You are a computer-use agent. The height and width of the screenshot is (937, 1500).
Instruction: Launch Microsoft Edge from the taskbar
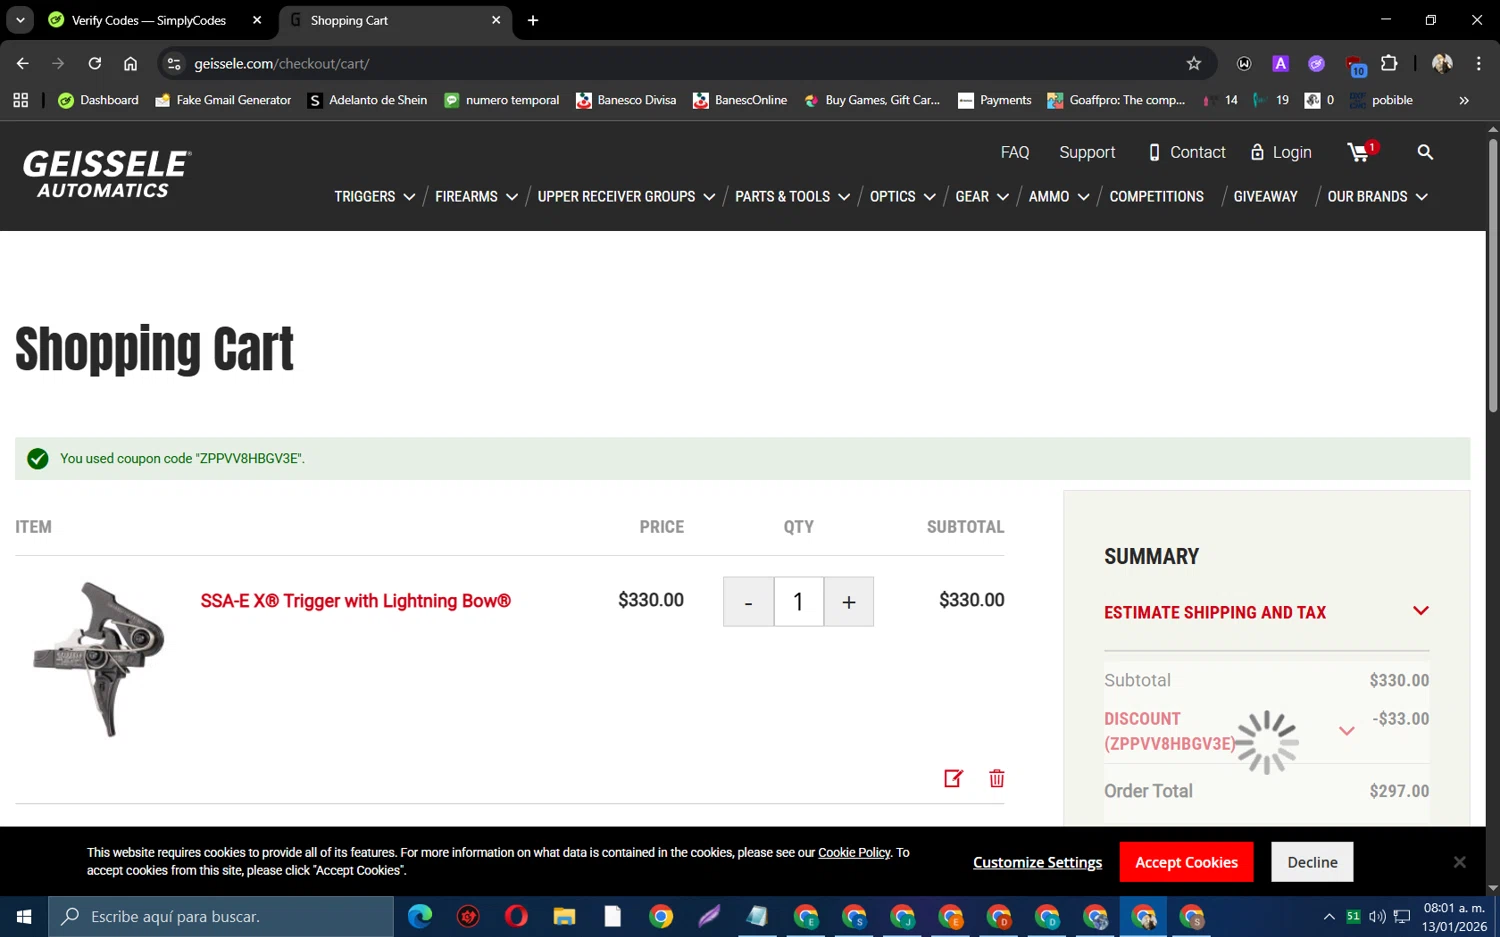coord(420,916)
